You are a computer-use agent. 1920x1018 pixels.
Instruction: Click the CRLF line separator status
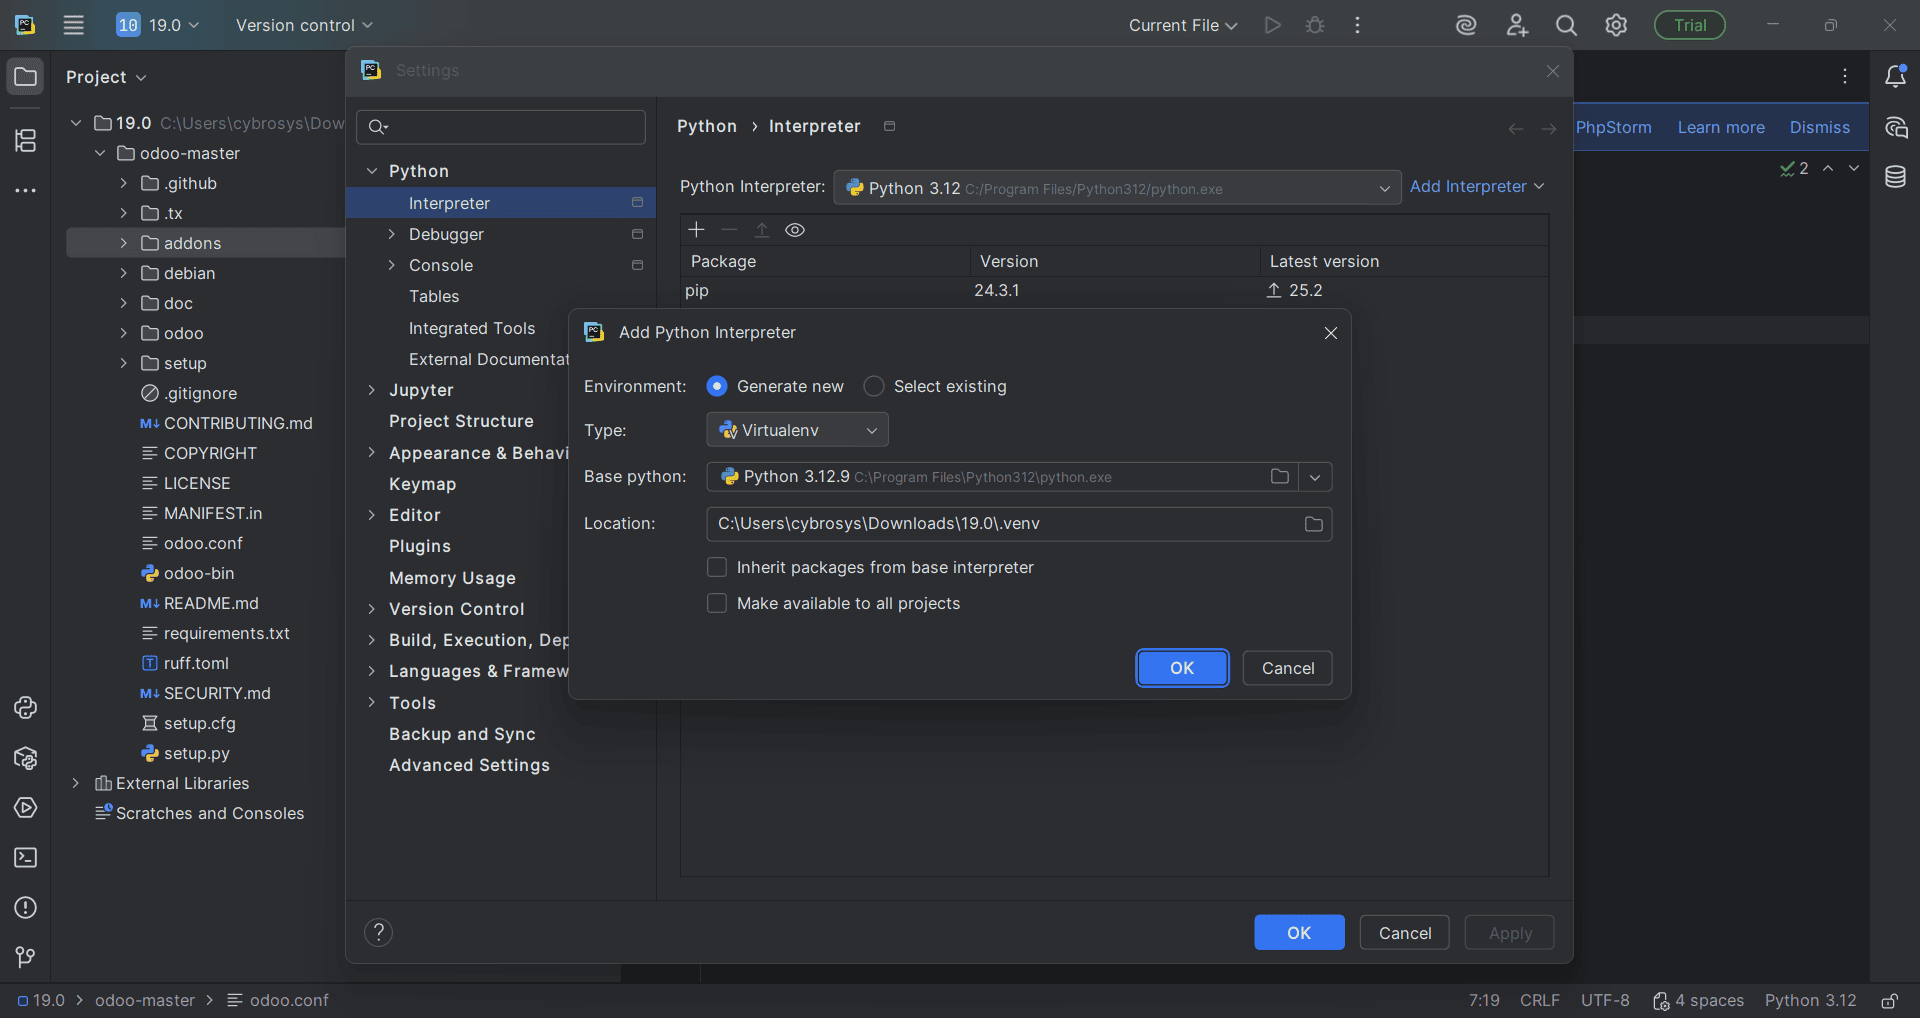(x=1540, y=1001)
